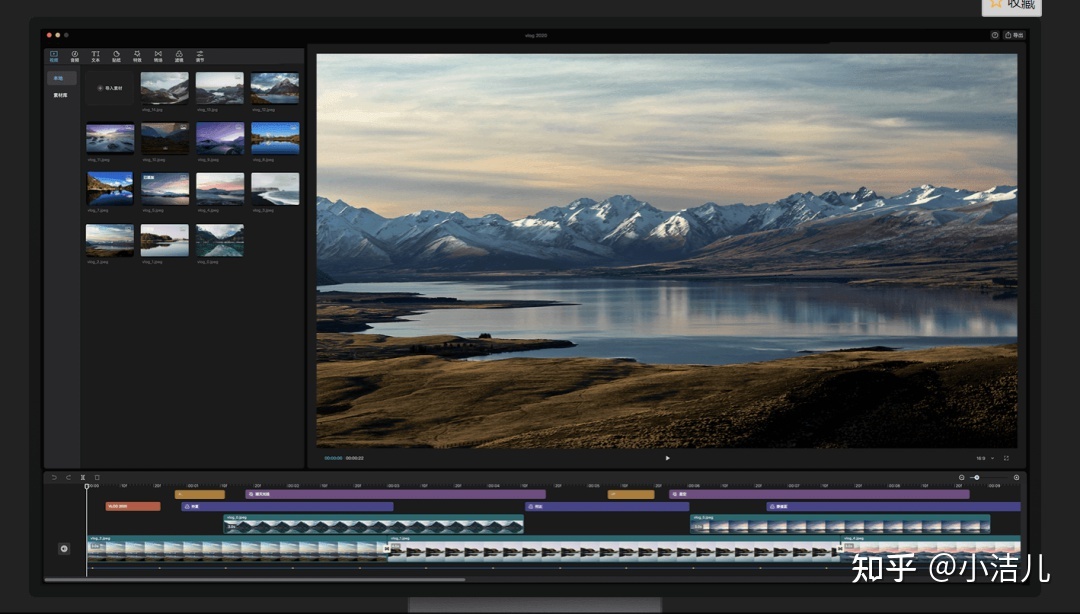Click the delete icon in timeline toolbar
This screenshot has width=1080, height=614.
(97, 477)
